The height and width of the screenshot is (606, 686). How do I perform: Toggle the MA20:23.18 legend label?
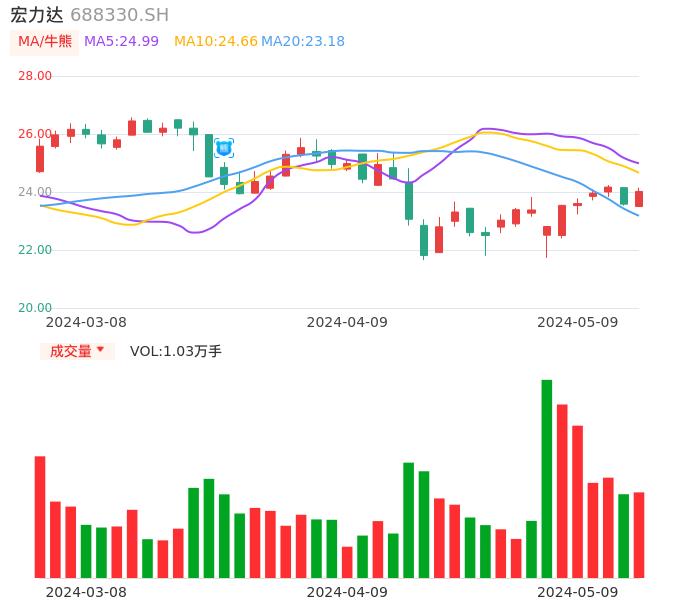pyautogui.click(x=303, y=41)
